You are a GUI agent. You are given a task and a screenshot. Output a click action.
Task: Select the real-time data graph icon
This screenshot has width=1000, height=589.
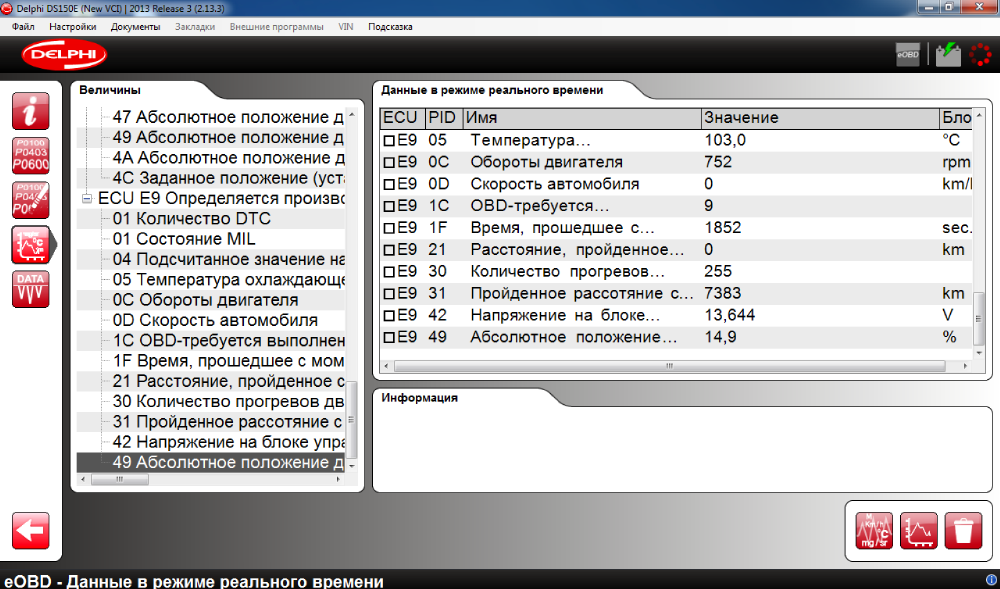(x=31, y=245)
